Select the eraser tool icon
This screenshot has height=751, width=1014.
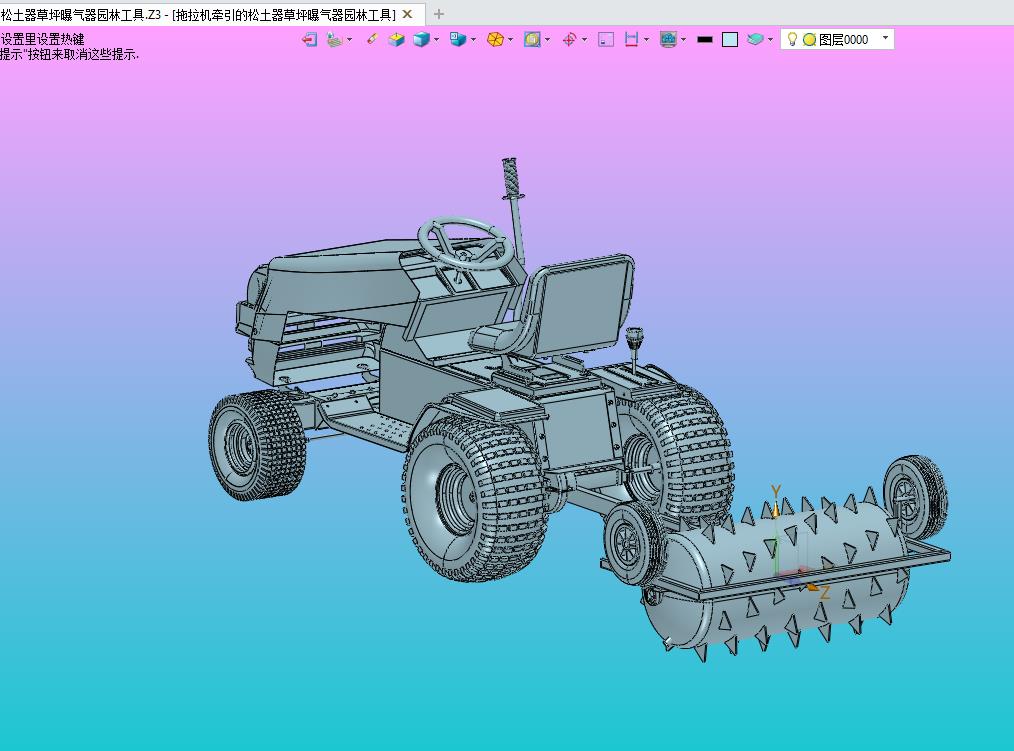(x=372, y=39)
